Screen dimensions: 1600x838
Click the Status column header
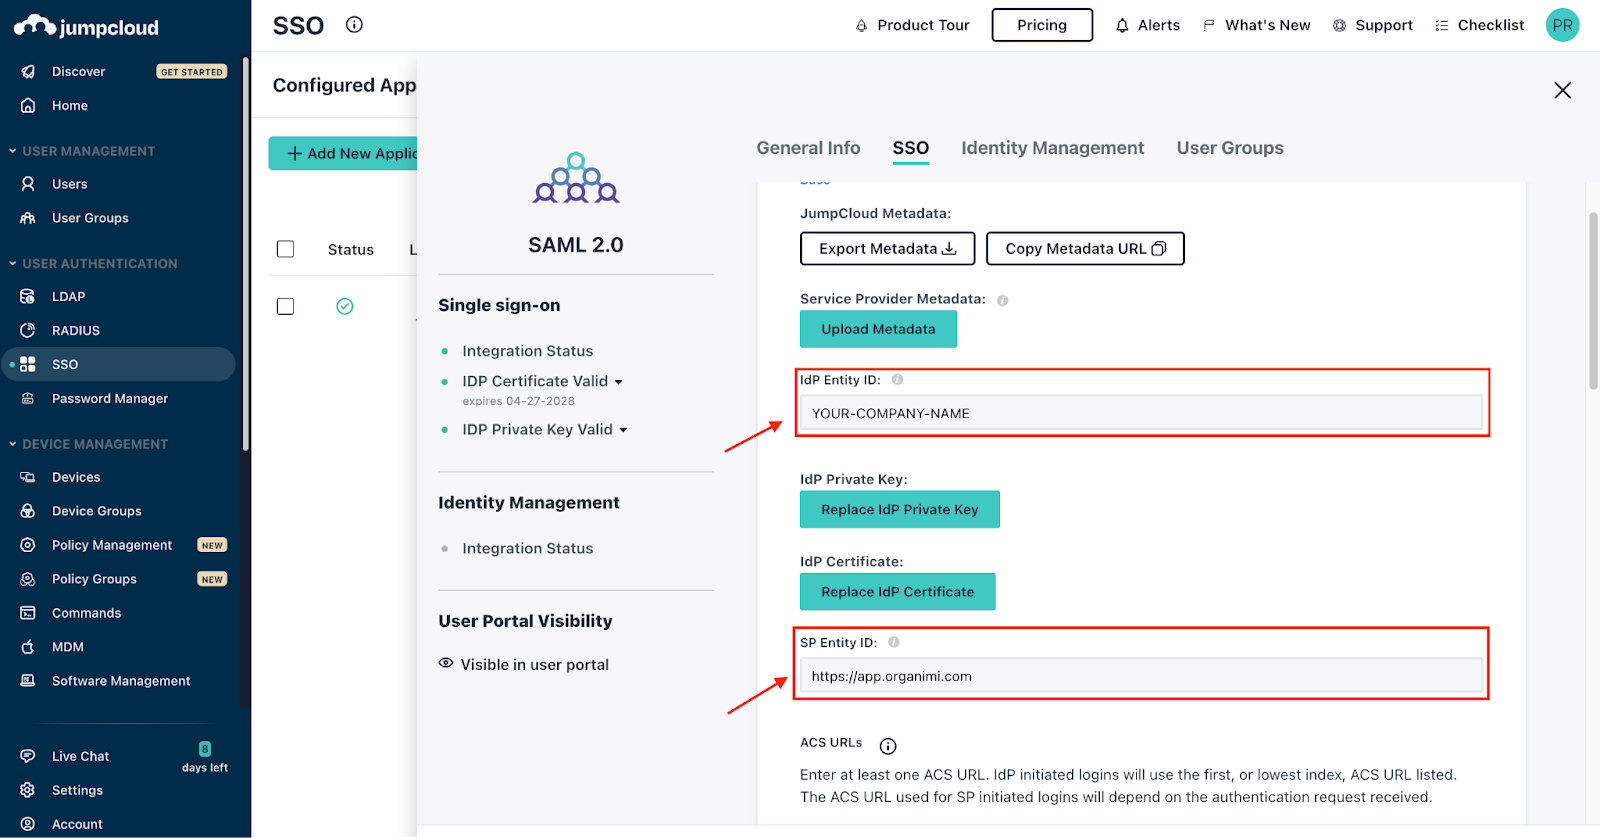(x=351, y=250)
